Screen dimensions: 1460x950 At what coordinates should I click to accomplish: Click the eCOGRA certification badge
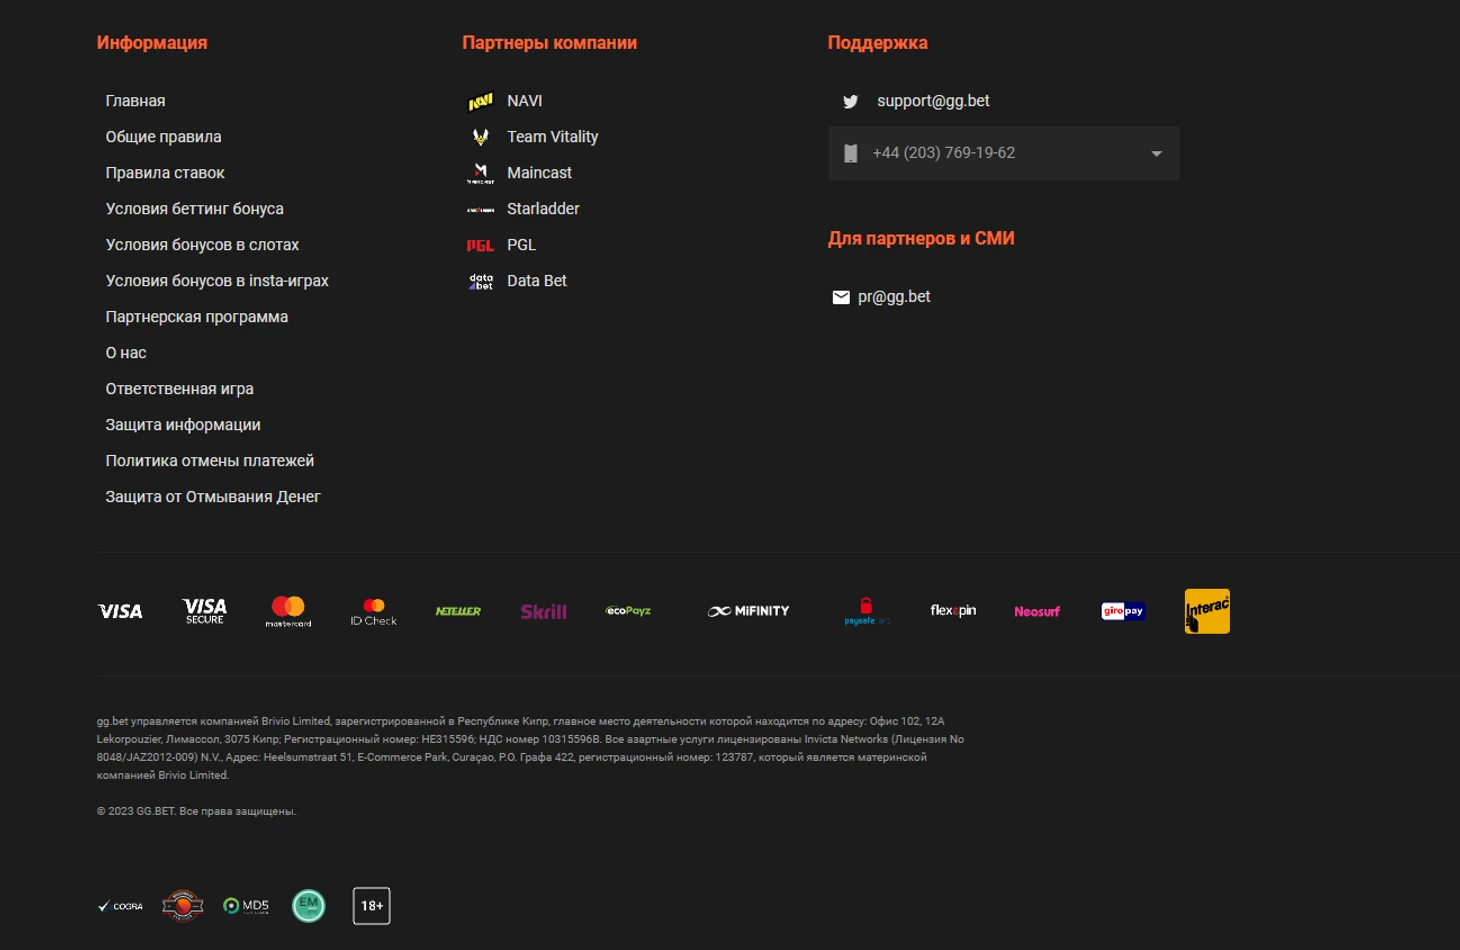[120, 906]
